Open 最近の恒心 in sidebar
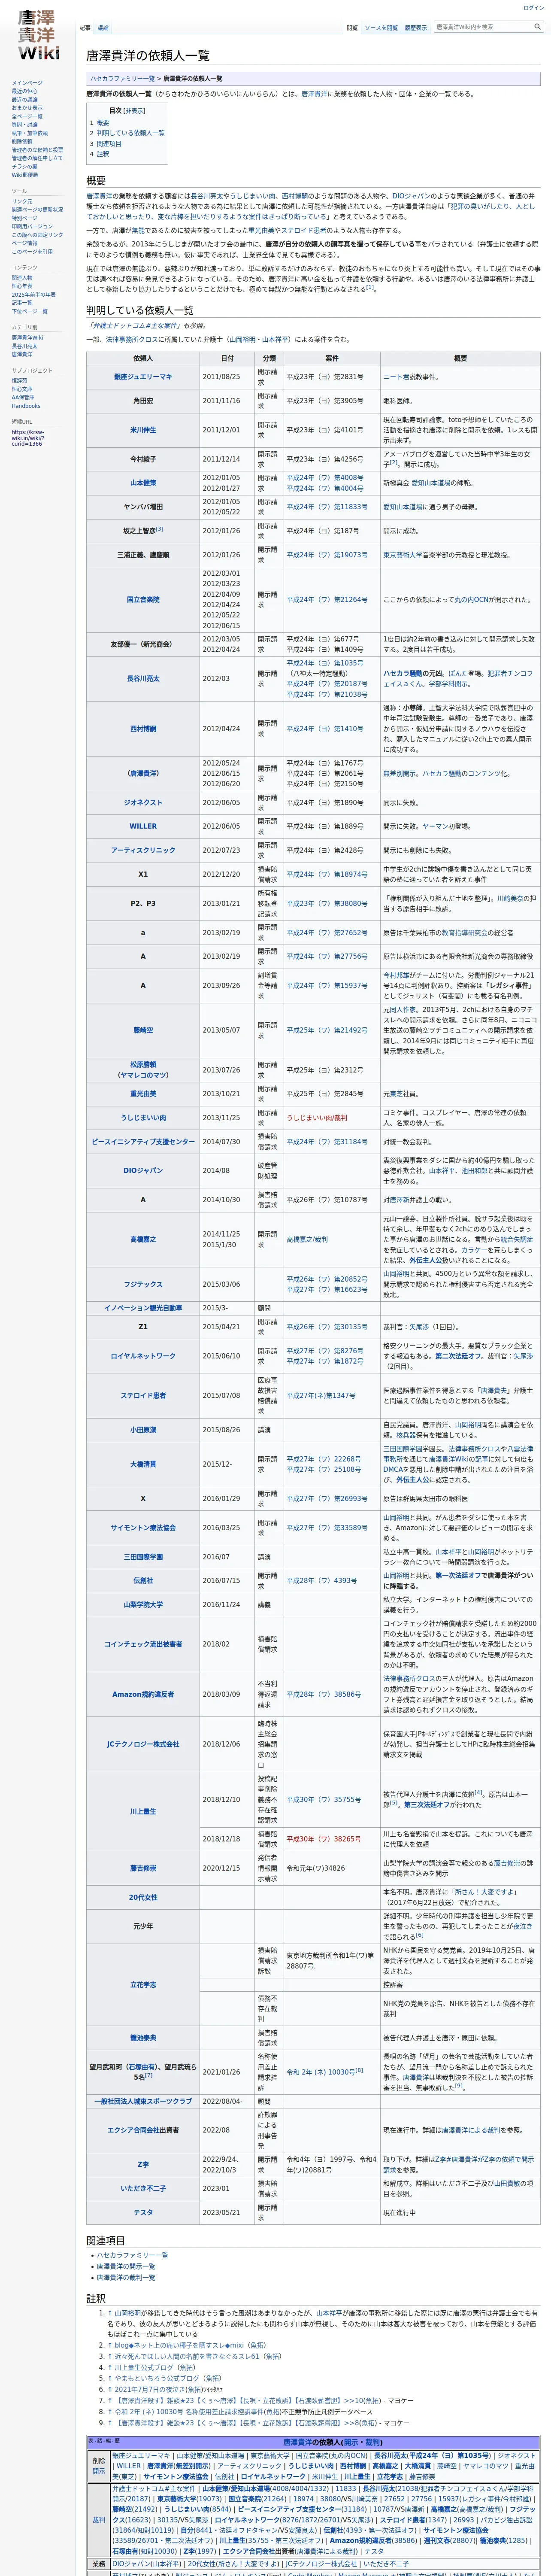Image resolution: width=551 pixels, height=2576 pixels. click(25, 91)
